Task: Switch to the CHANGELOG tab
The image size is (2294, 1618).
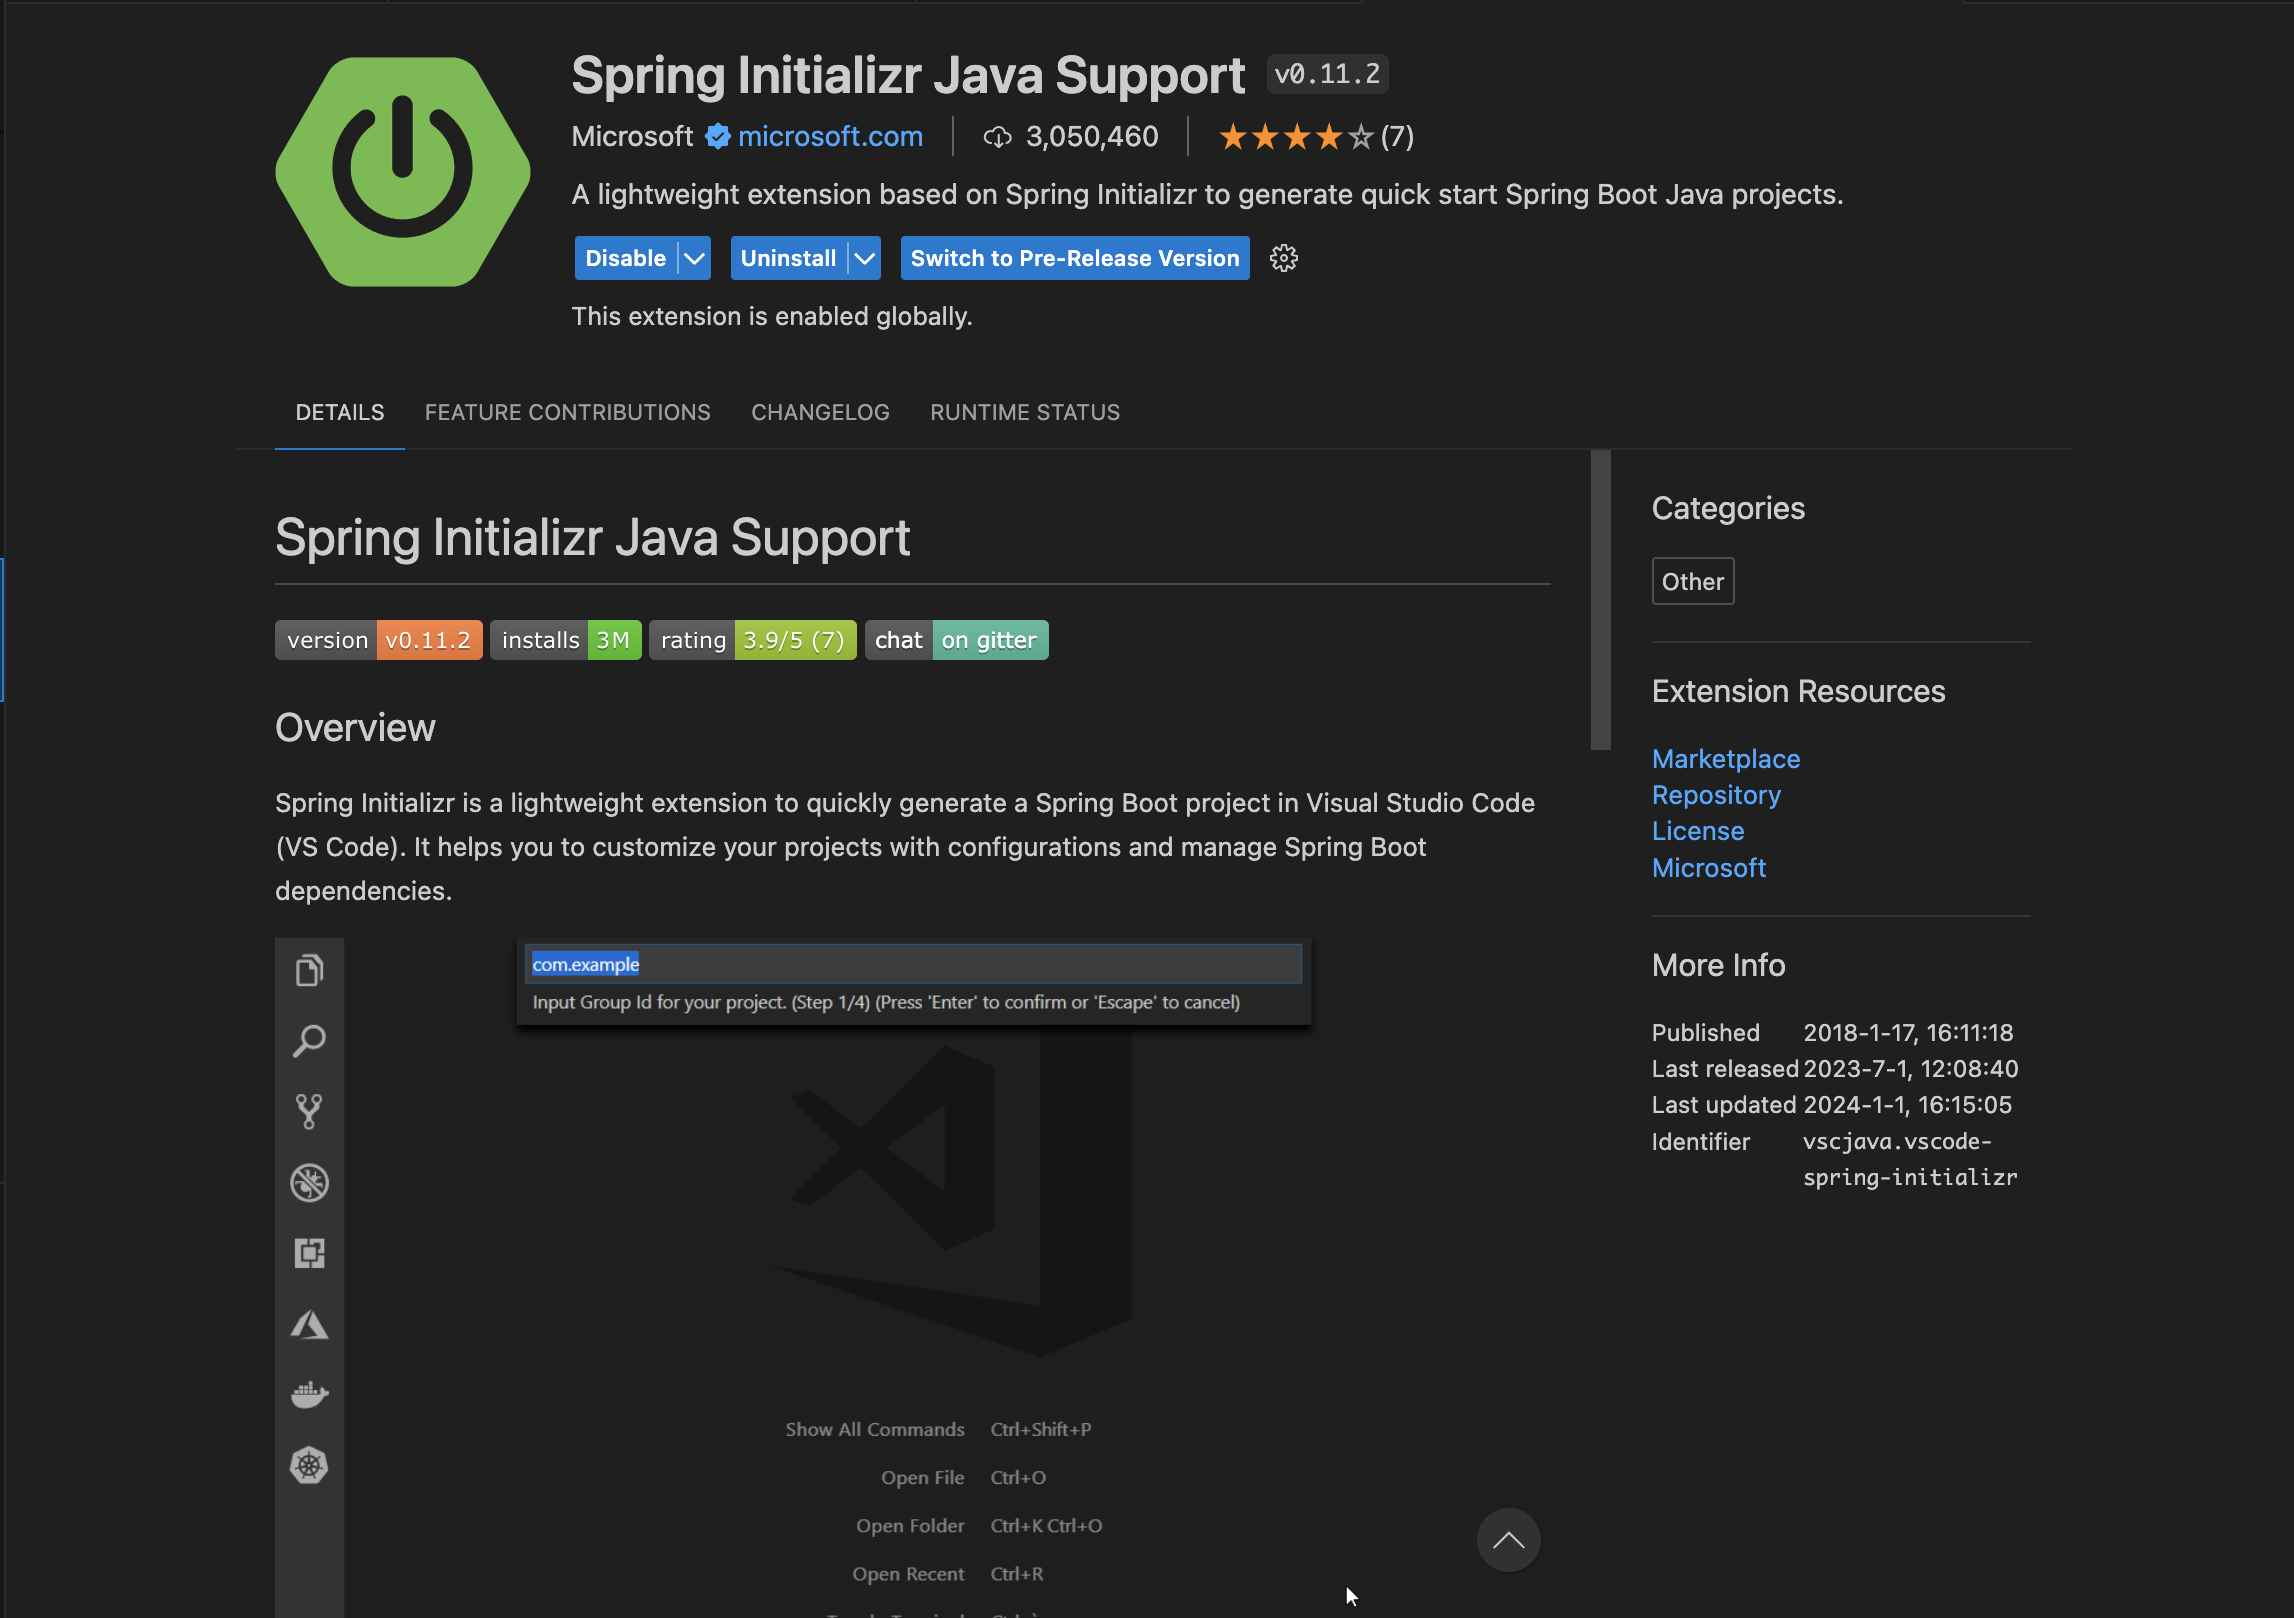Action: [820, 412]
